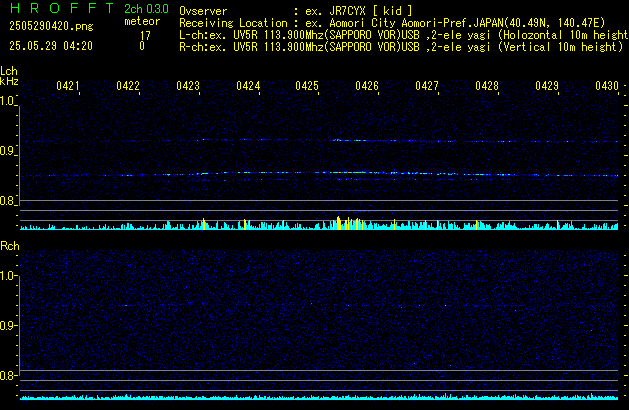The image size is (629, 410).
Task: Click the Lch 0.8 kHz axis label
Action: pos(7,201)
